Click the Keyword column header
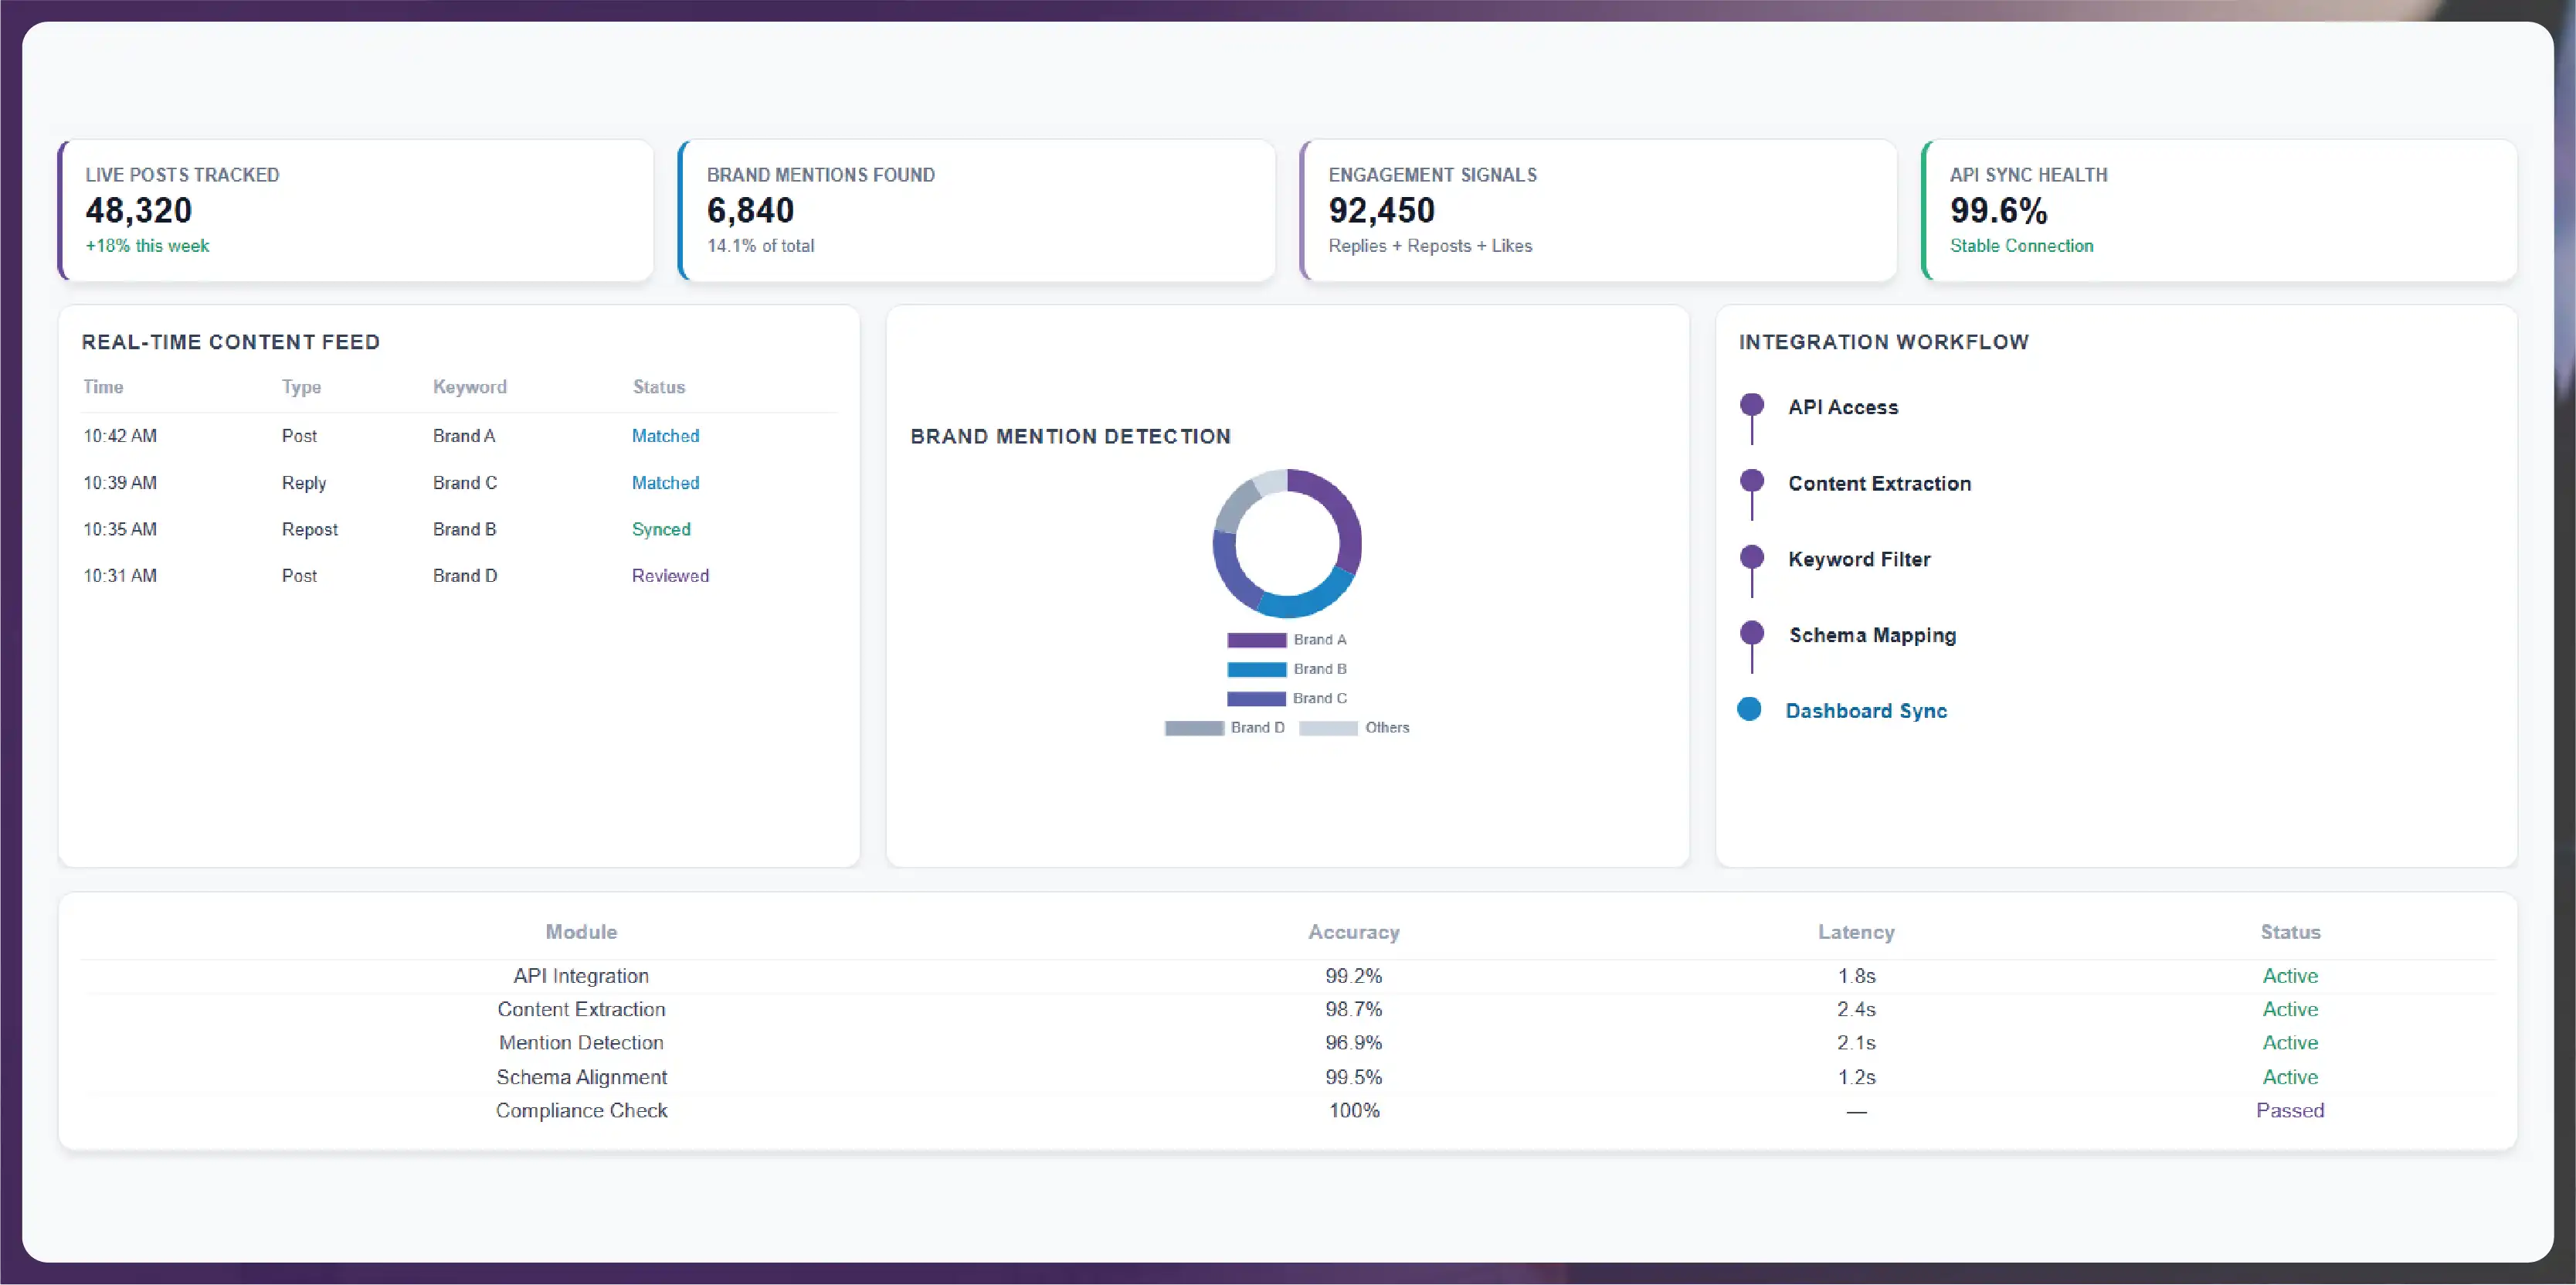This screenshot has height=1285, width=2576. coord(470,387)
